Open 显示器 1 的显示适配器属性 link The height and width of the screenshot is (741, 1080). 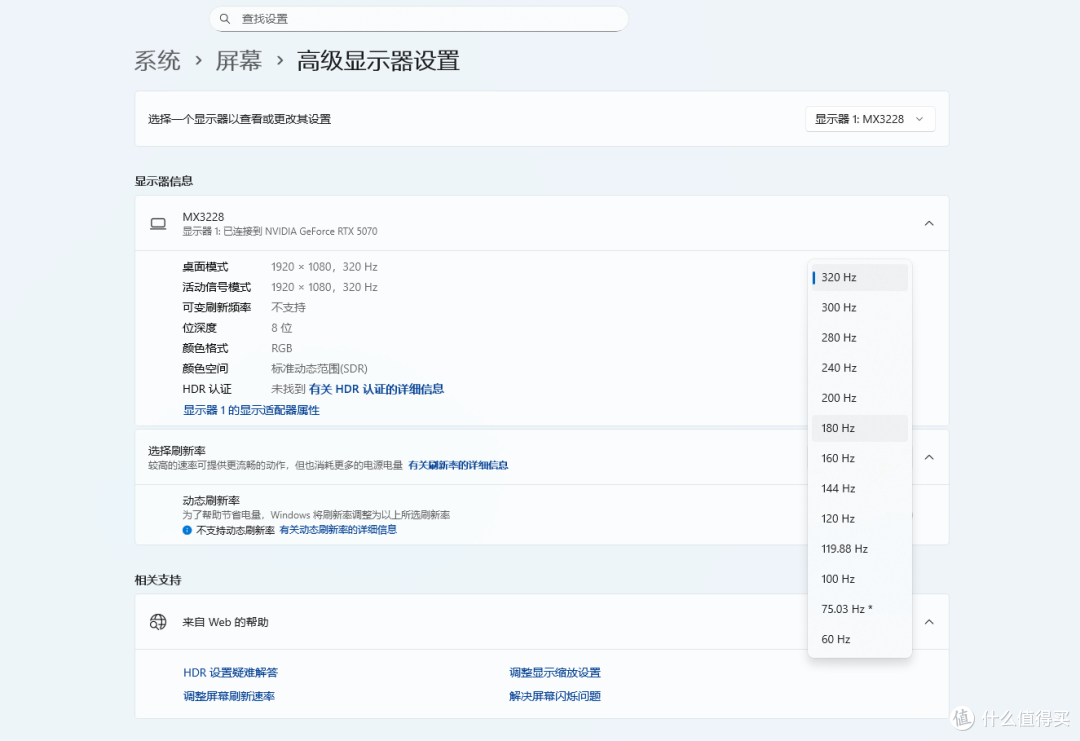(251, 410)
